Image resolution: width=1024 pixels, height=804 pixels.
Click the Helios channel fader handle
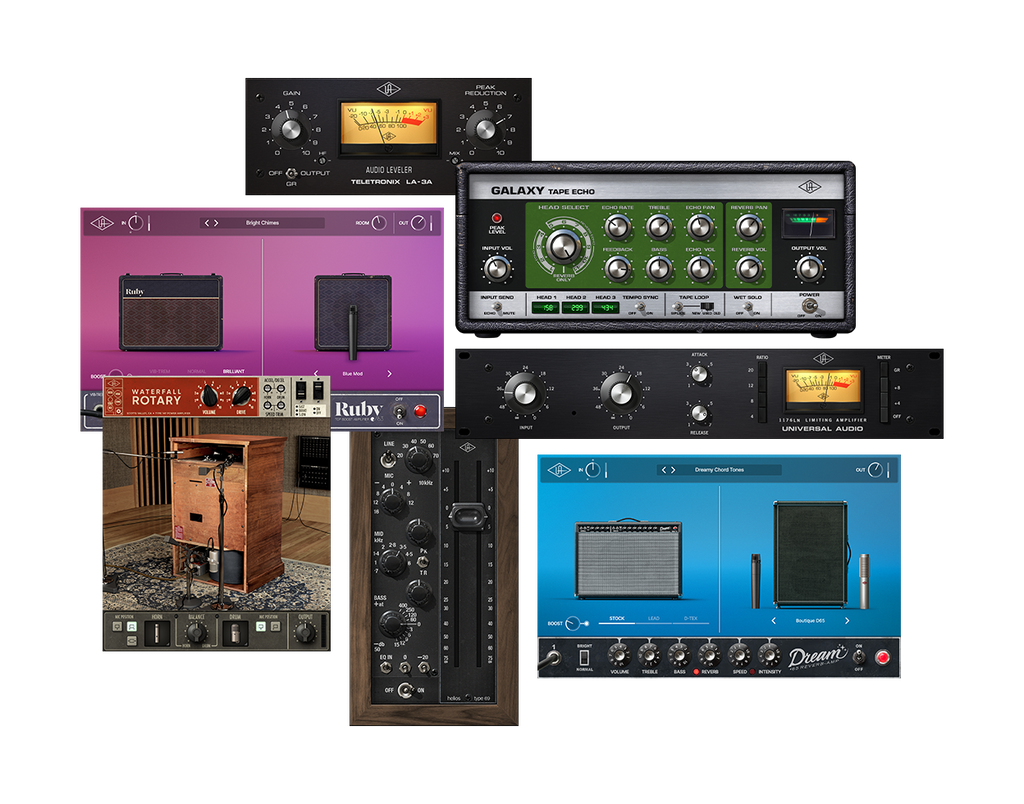click(467, 515)
